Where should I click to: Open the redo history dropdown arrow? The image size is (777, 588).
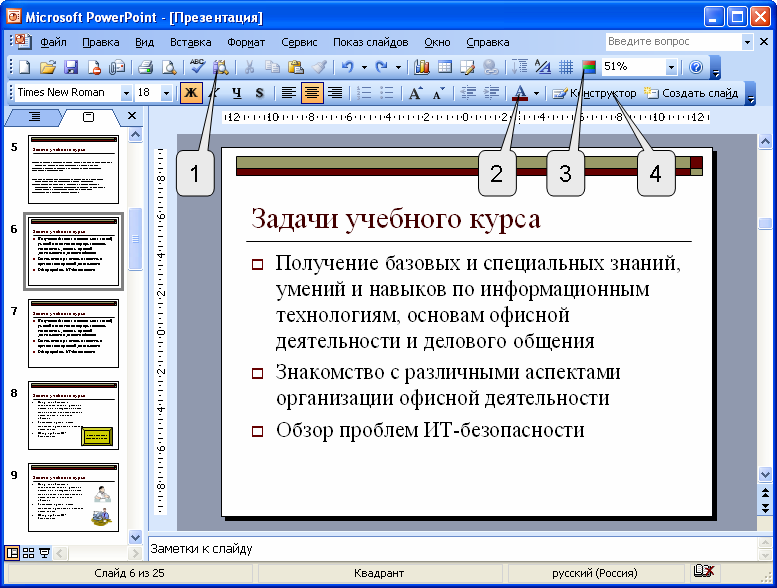tap(398, 67)
